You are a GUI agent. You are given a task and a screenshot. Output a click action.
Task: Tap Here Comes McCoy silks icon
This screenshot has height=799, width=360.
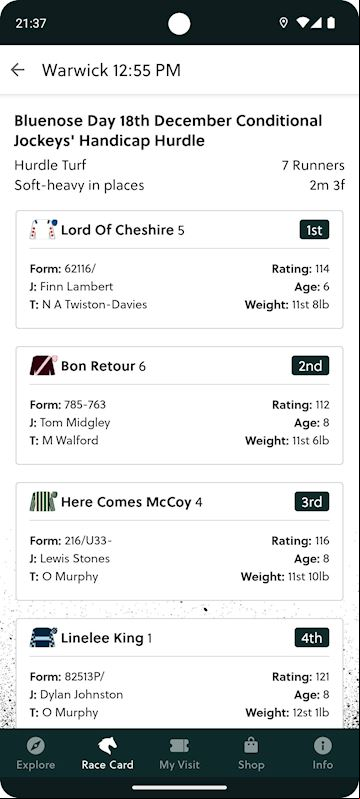[43, 501]
